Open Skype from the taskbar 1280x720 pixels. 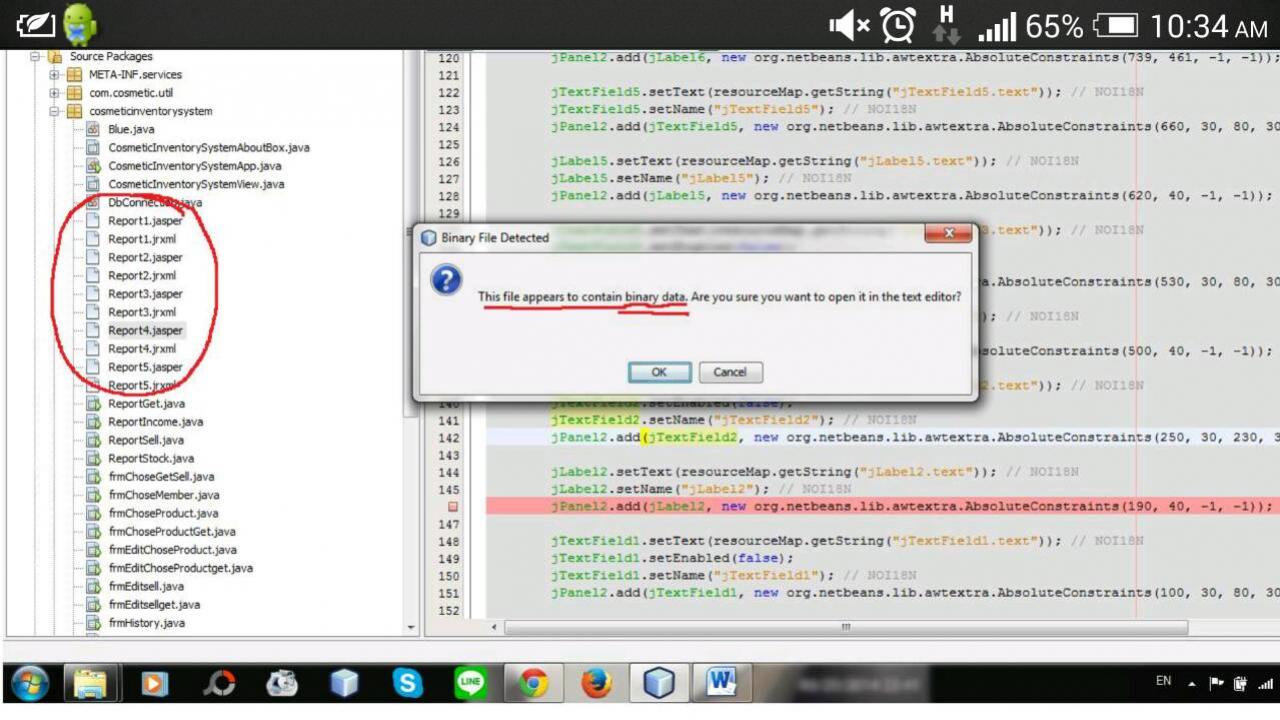408,683
